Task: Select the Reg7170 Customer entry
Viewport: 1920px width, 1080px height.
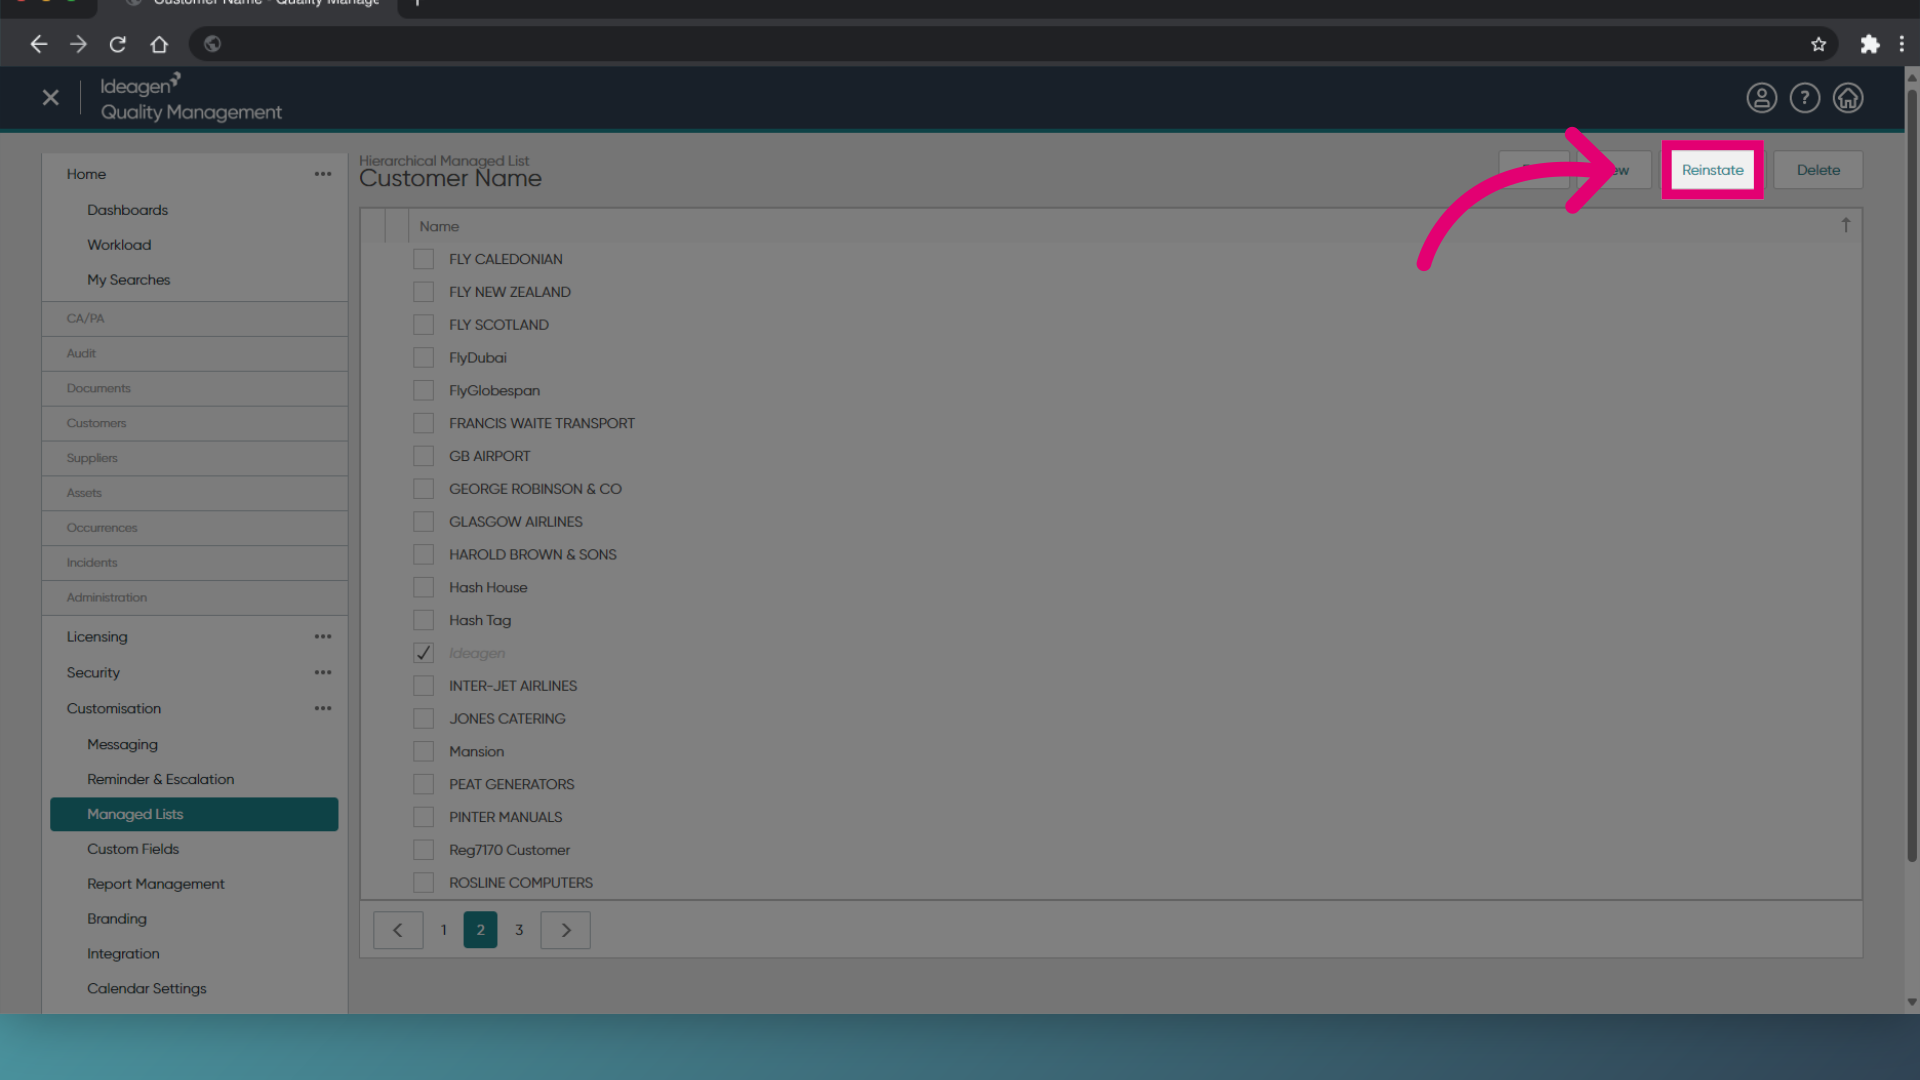Action: pyautogui.click(x=509, y=850)
